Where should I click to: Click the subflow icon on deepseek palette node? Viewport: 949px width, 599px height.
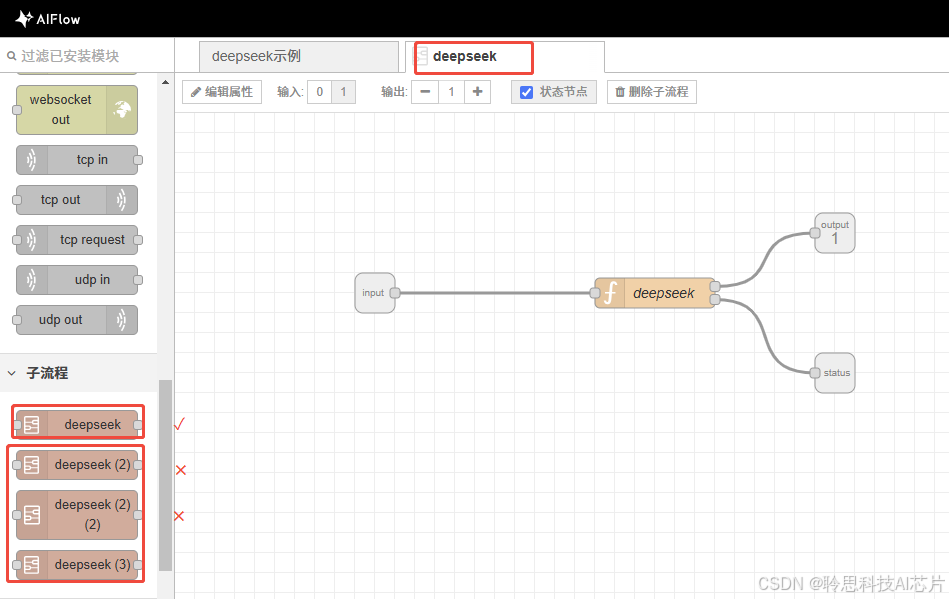point(31,425)
